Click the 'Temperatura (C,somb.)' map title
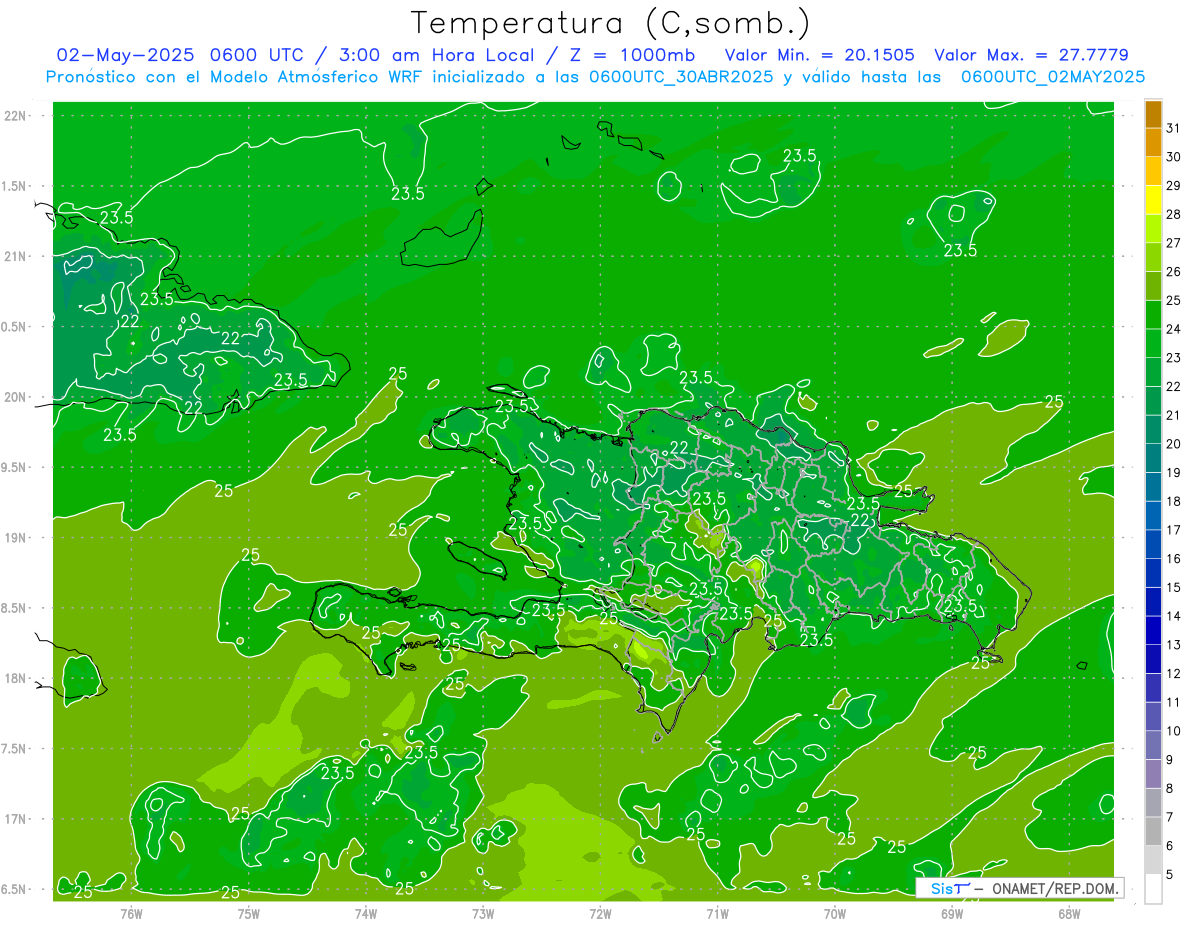 [x=610, y=23]
